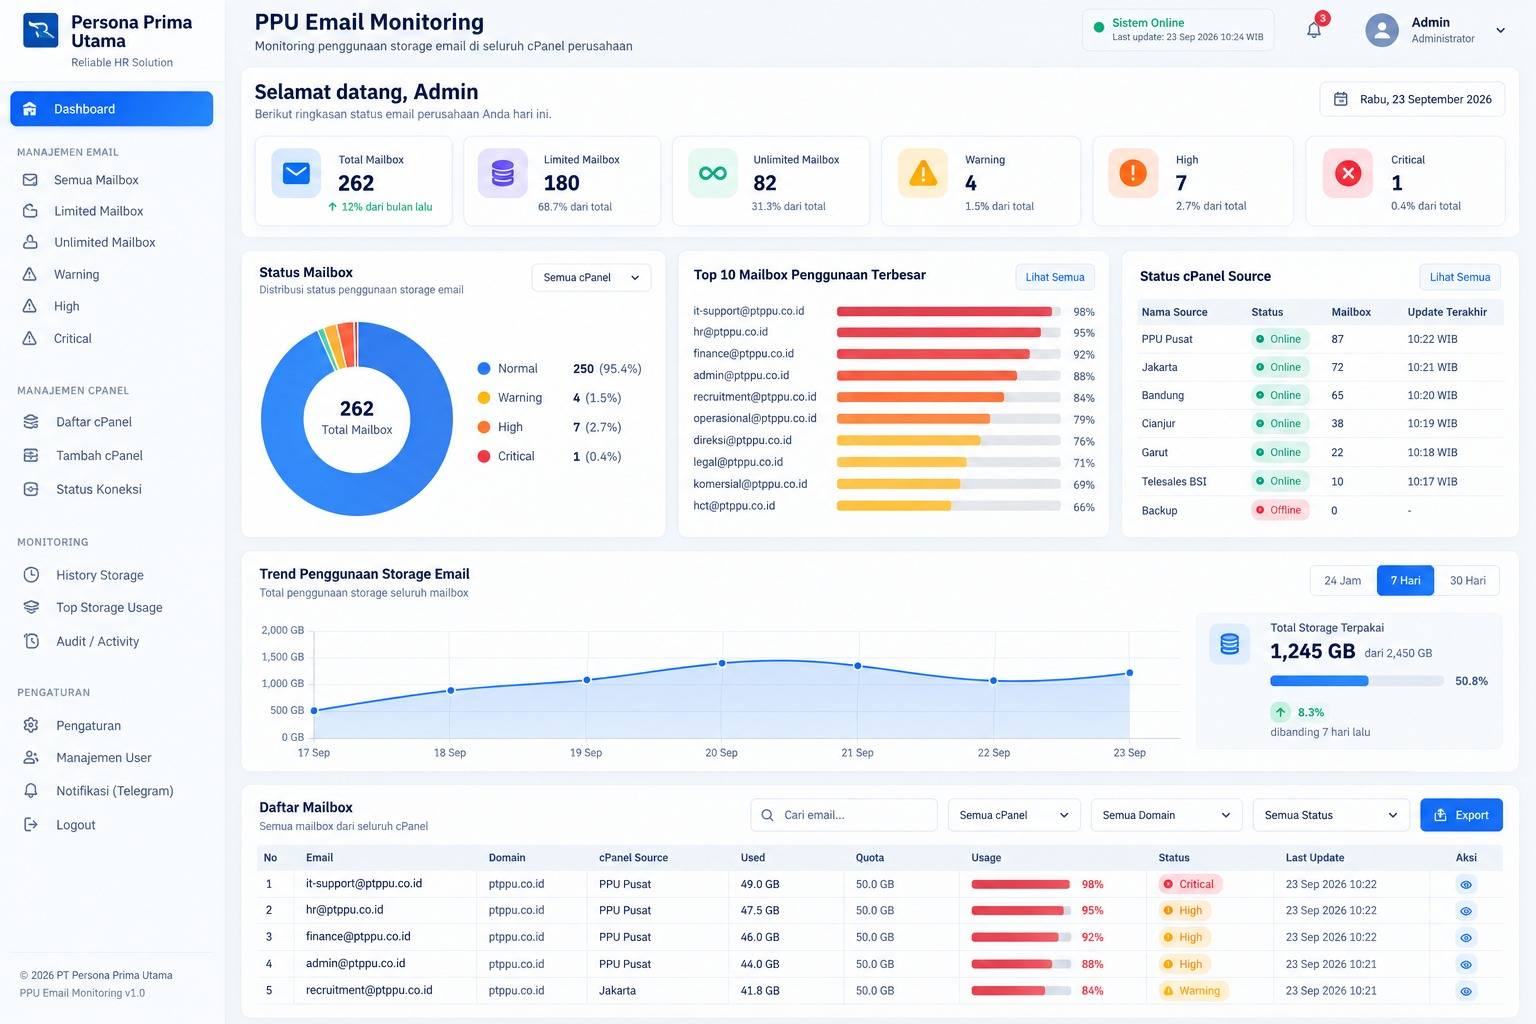Click the Persona Prima Utama logo

(41, 30)
